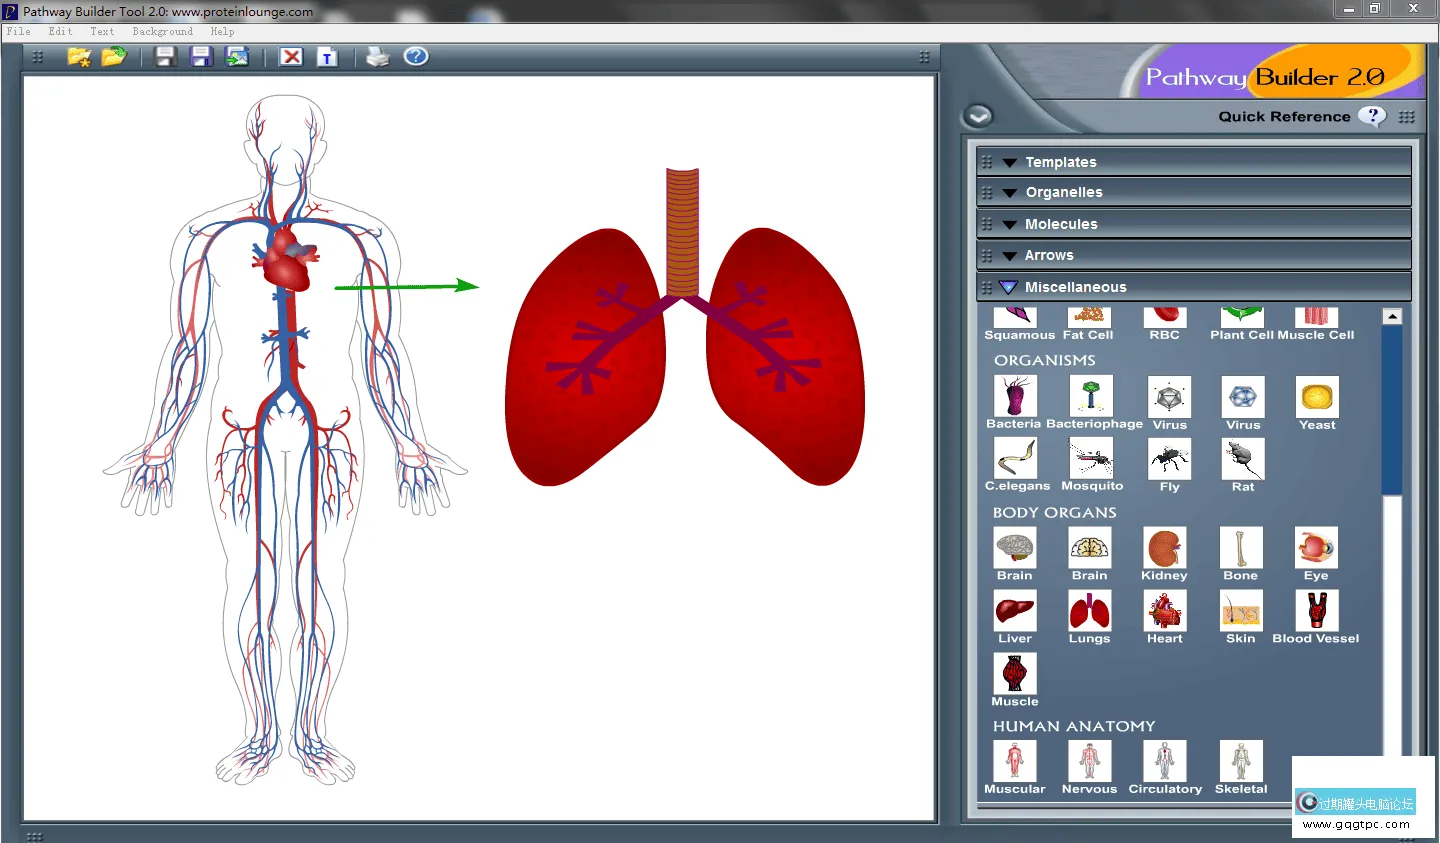This screenshot has width=1440, height=843.
Task: Click the red X delete icon
Action: [x=291, y=57]
